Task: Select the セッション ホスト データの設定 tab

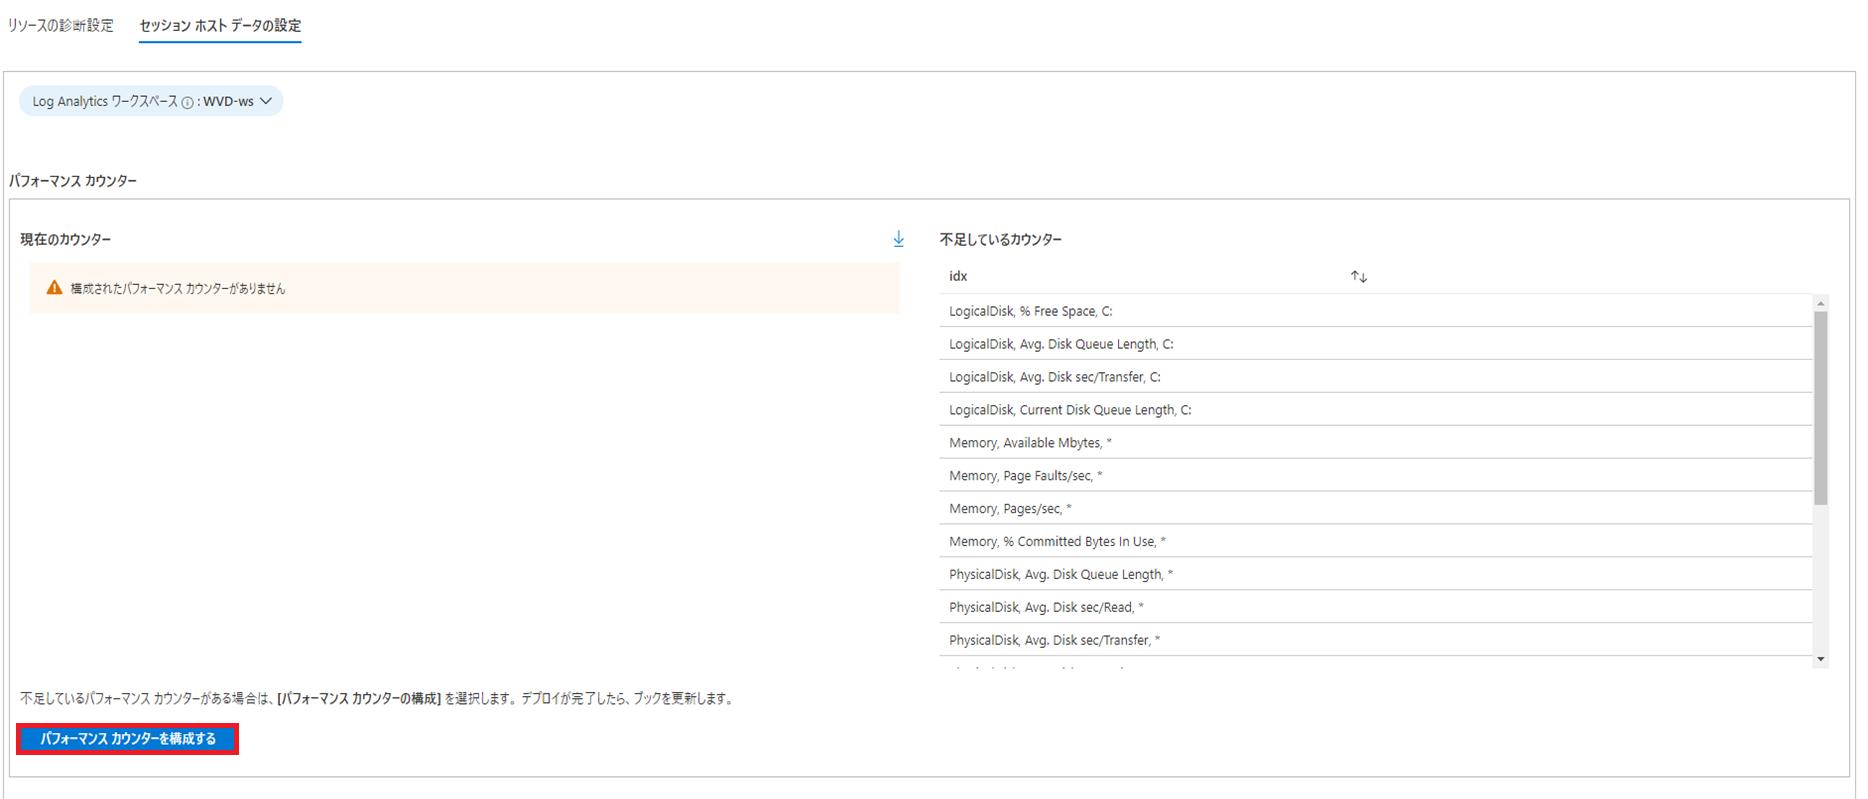Action: [220, 26]
